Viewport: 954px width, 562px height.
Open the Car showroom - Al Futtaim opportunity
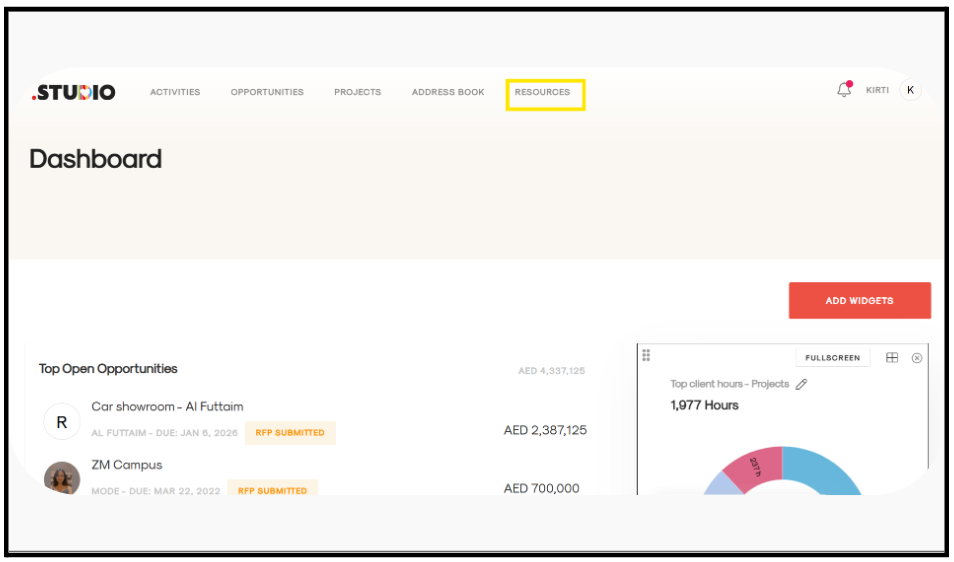coord(167,407)
